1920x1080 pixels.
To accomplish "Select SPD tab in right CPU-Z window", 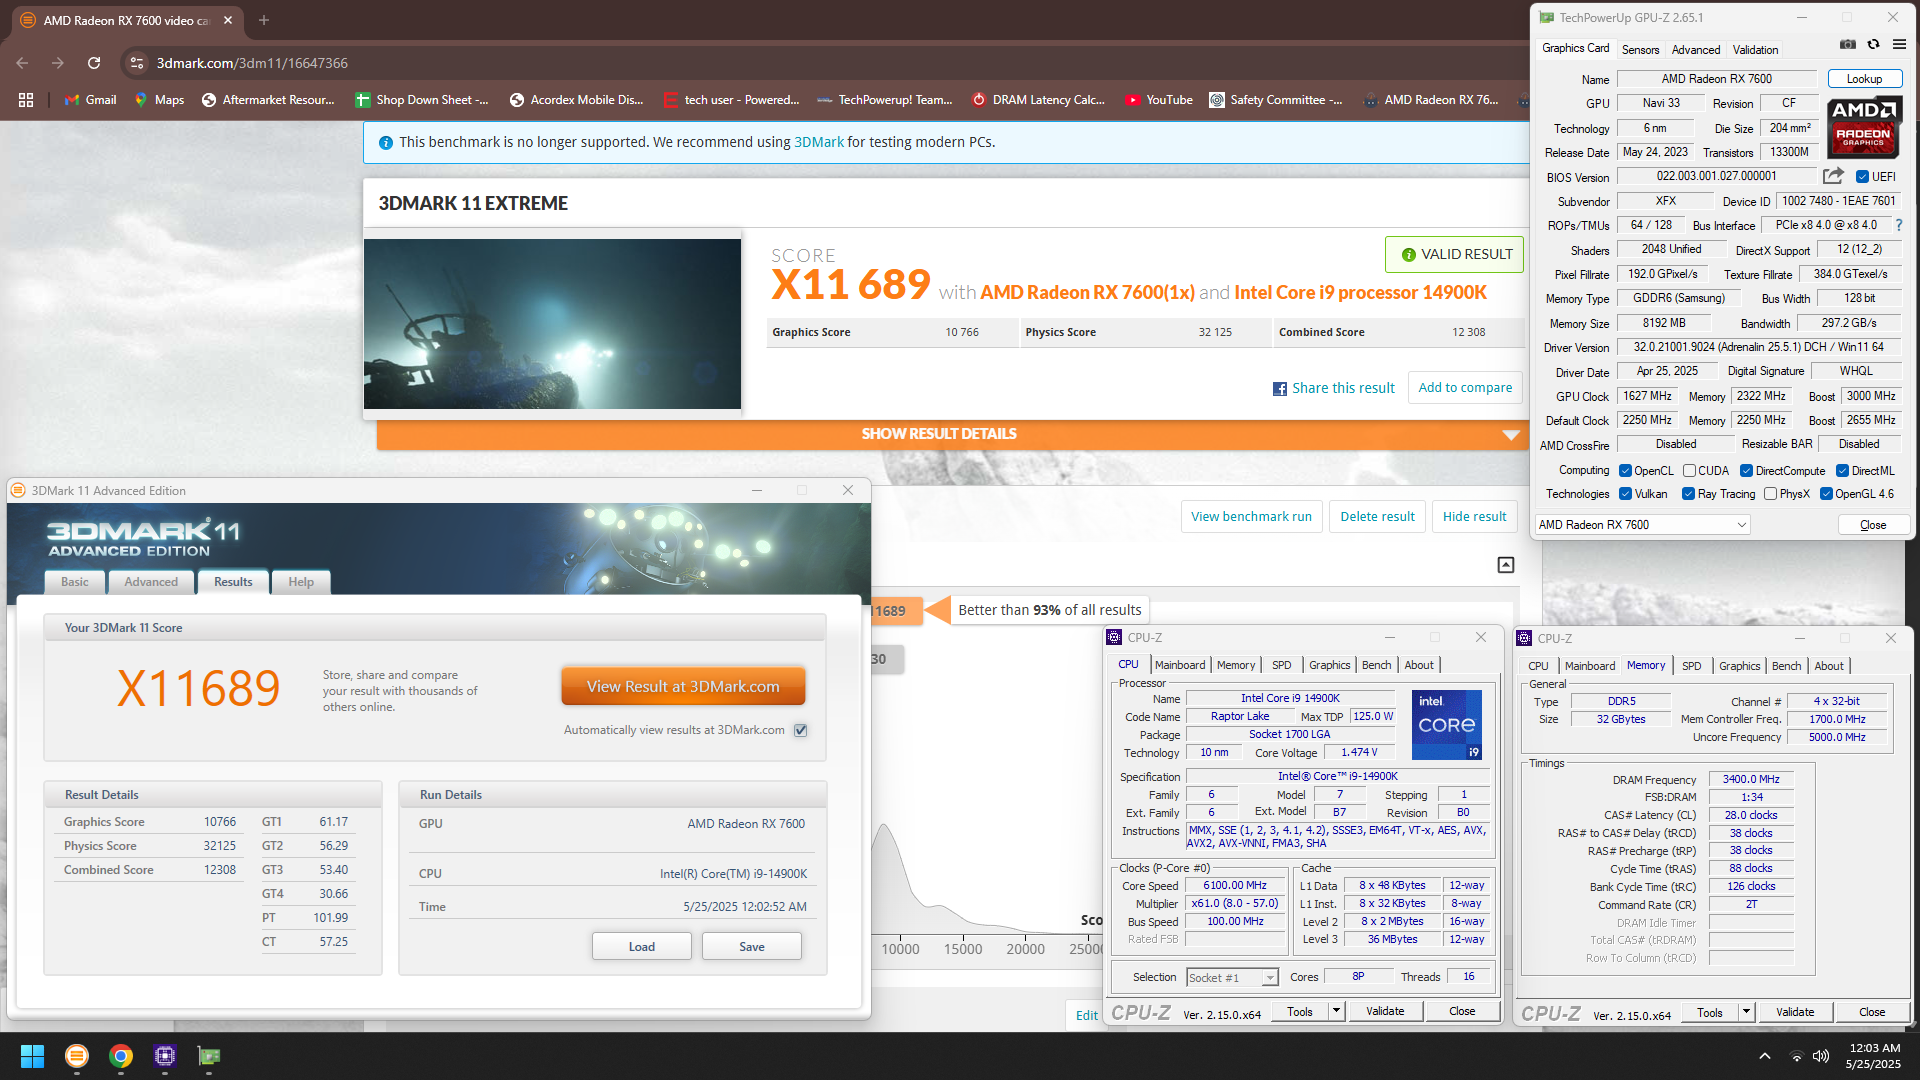I will pos(1691,667).
